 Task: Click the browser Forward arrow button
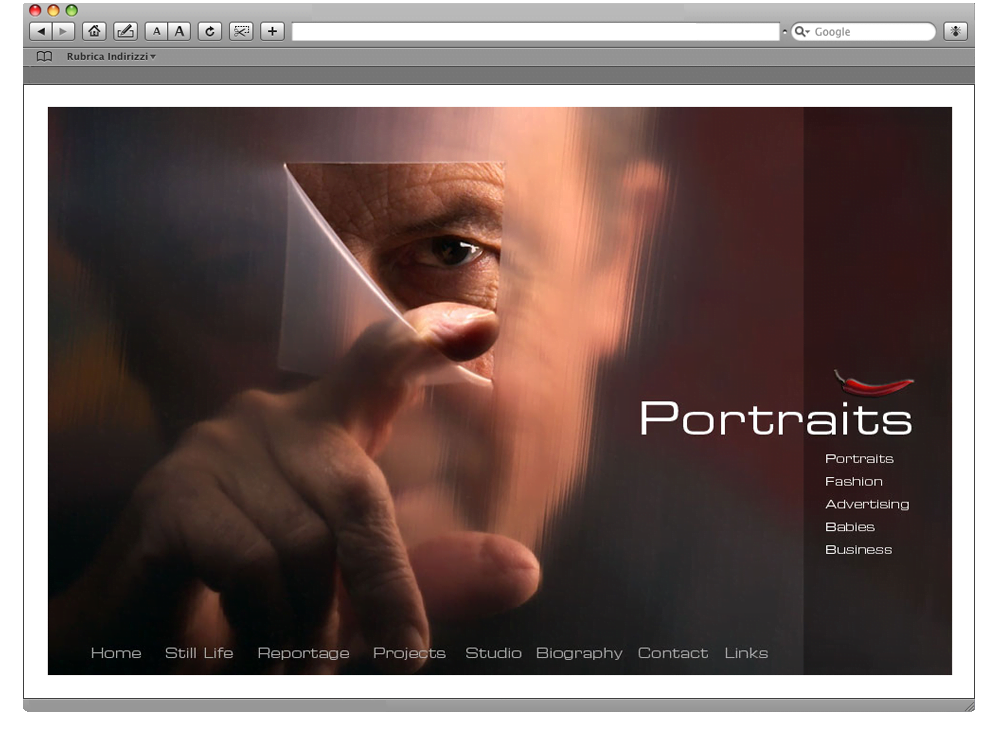point(63,31)
